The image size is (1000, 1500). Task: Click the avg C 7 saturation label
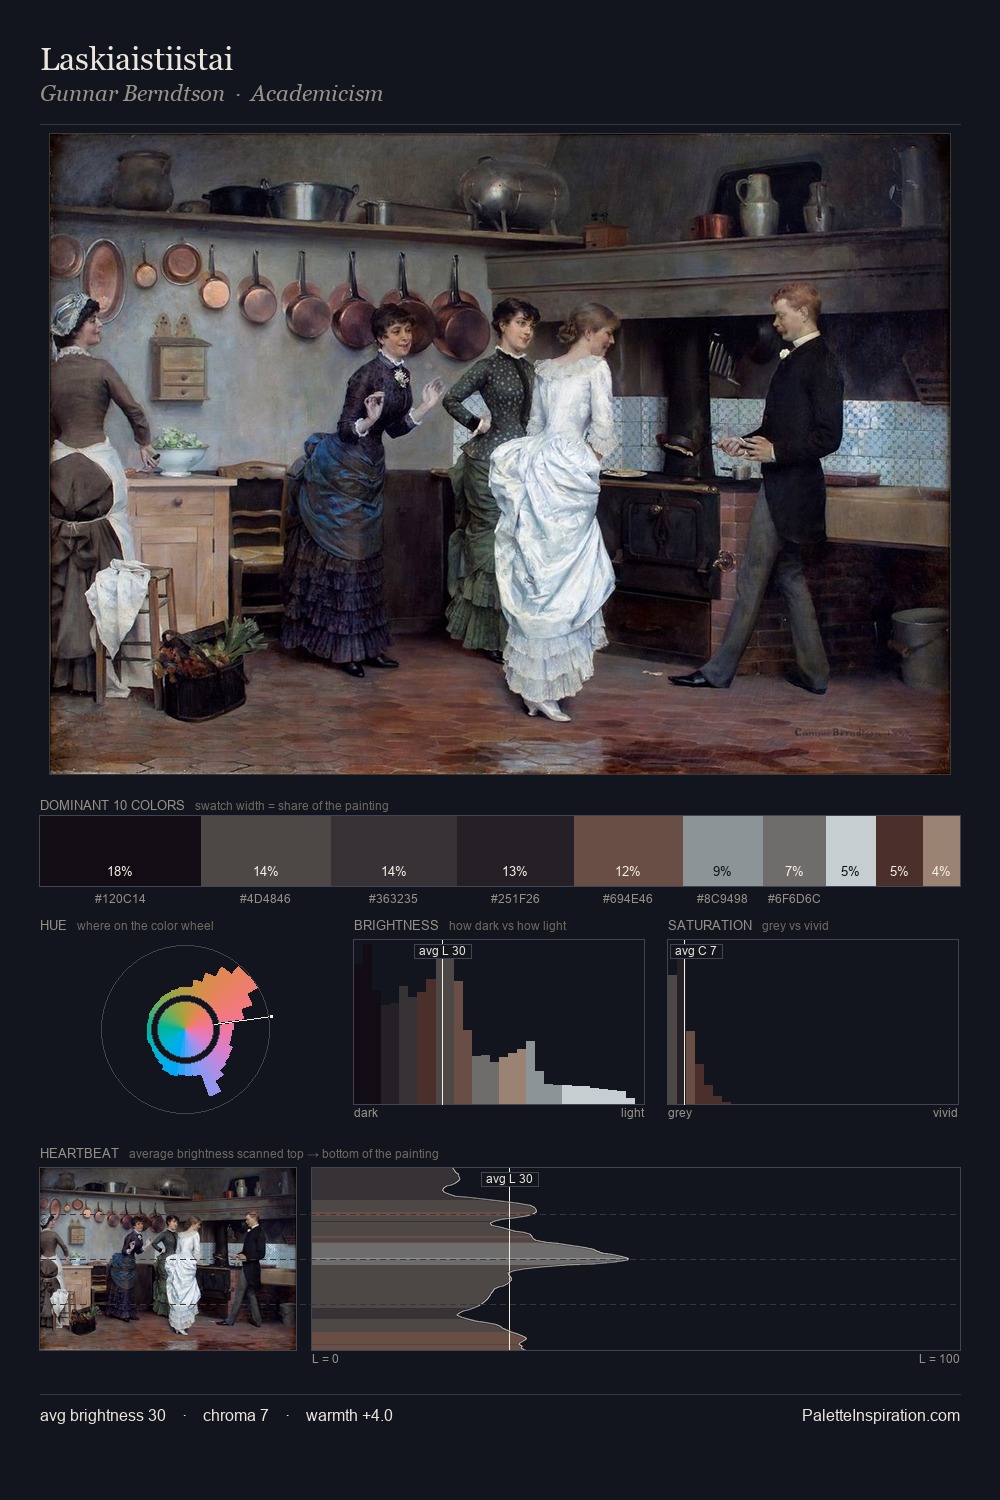(x=696, y=950)
